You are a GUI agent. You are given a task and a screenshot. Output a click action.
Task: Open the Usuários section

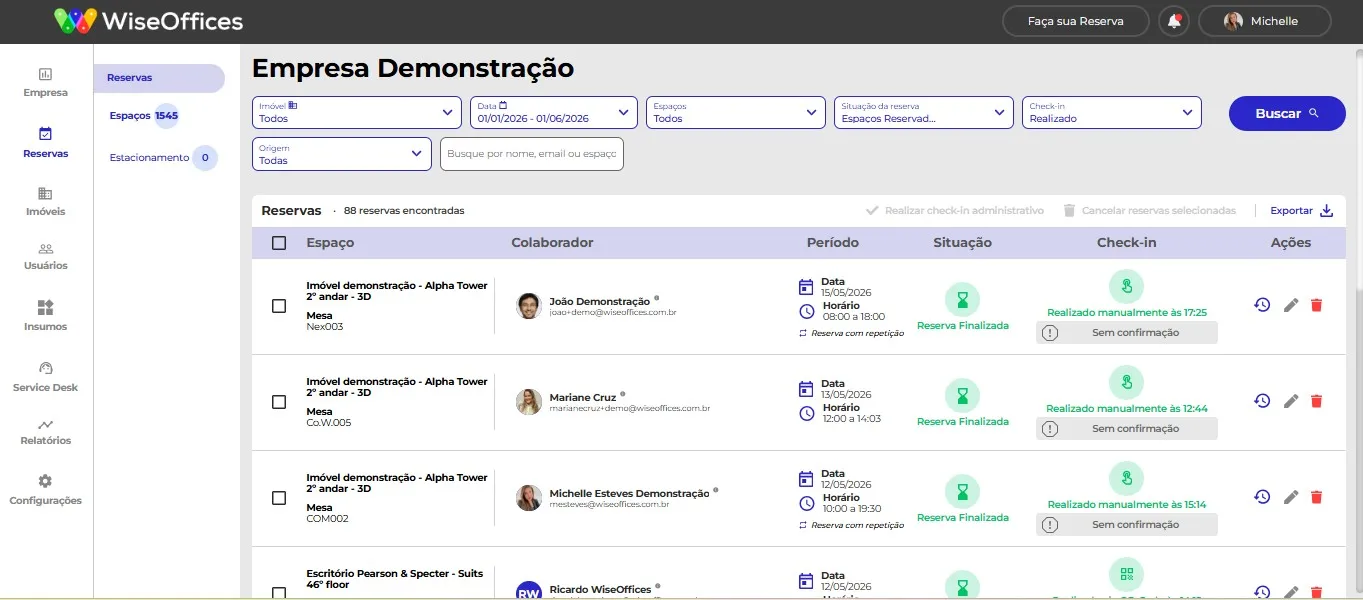pyautogui.click(x=46, y=256)
